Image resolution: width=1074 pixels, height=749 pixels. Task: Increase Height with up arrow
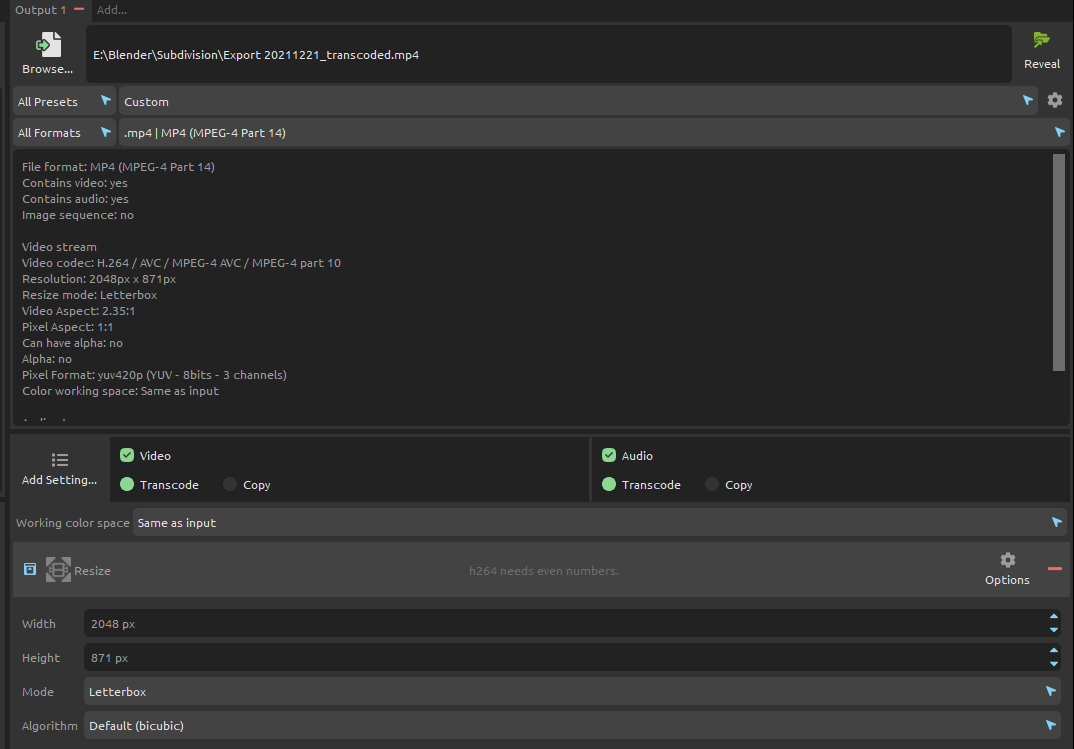pyautogui.click(x=1053, y=650)
